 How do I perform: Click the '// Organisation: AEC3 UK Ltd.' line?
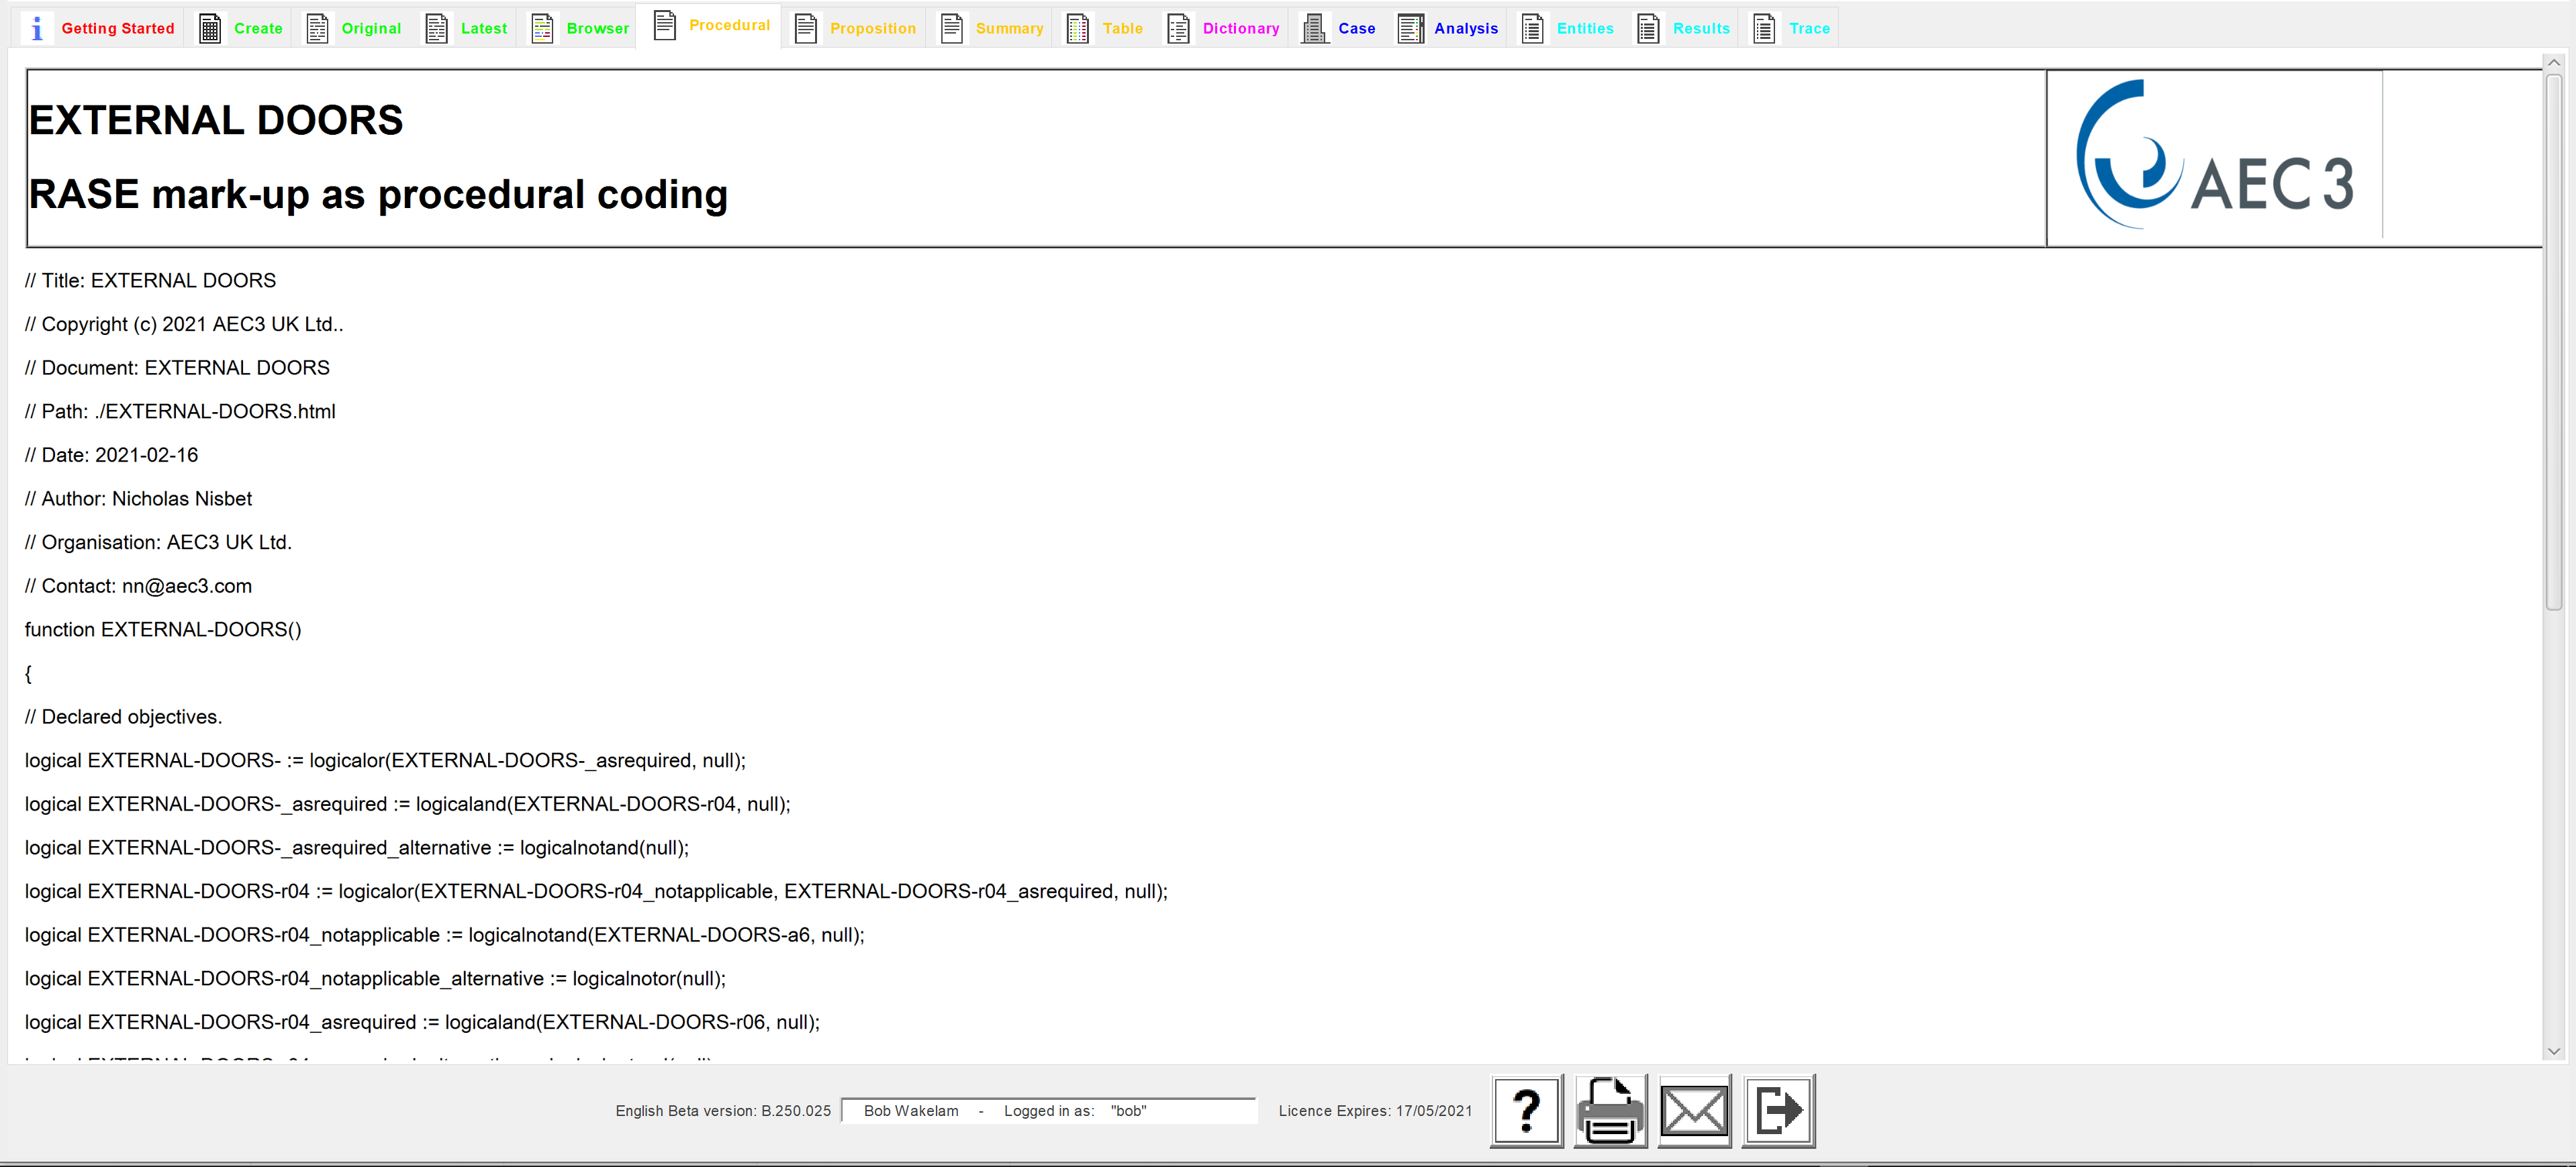(x=158, y=542)
